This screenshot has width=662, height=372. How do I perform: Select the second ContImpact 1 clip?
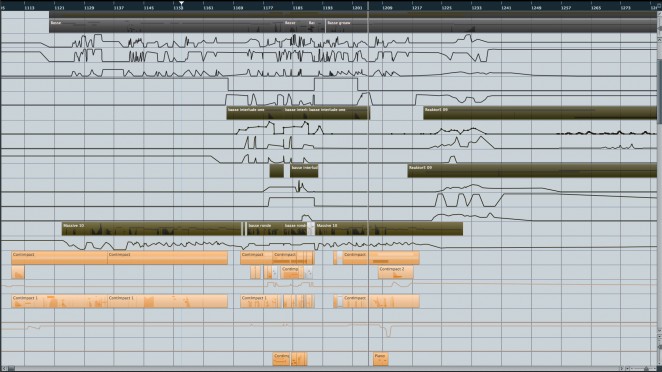click(168, 301)
